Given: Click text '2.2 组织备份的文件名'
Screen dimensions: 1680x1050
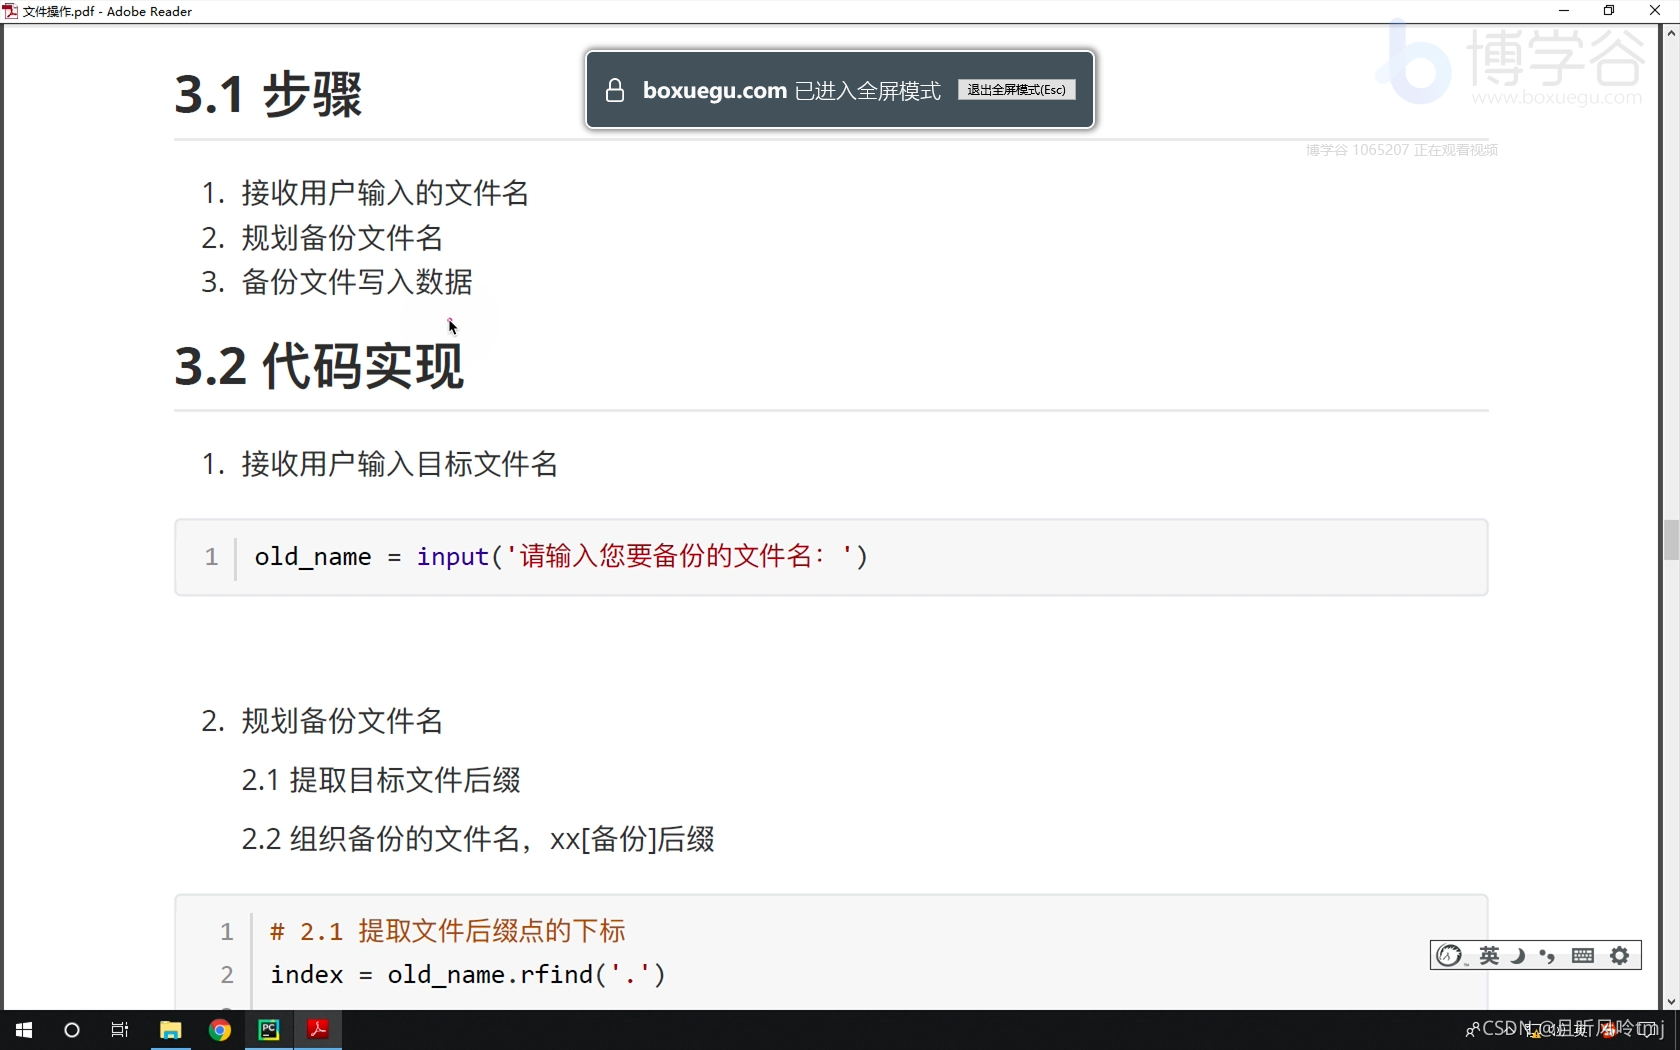Looking at the screenshot, I should click(381, 839).
